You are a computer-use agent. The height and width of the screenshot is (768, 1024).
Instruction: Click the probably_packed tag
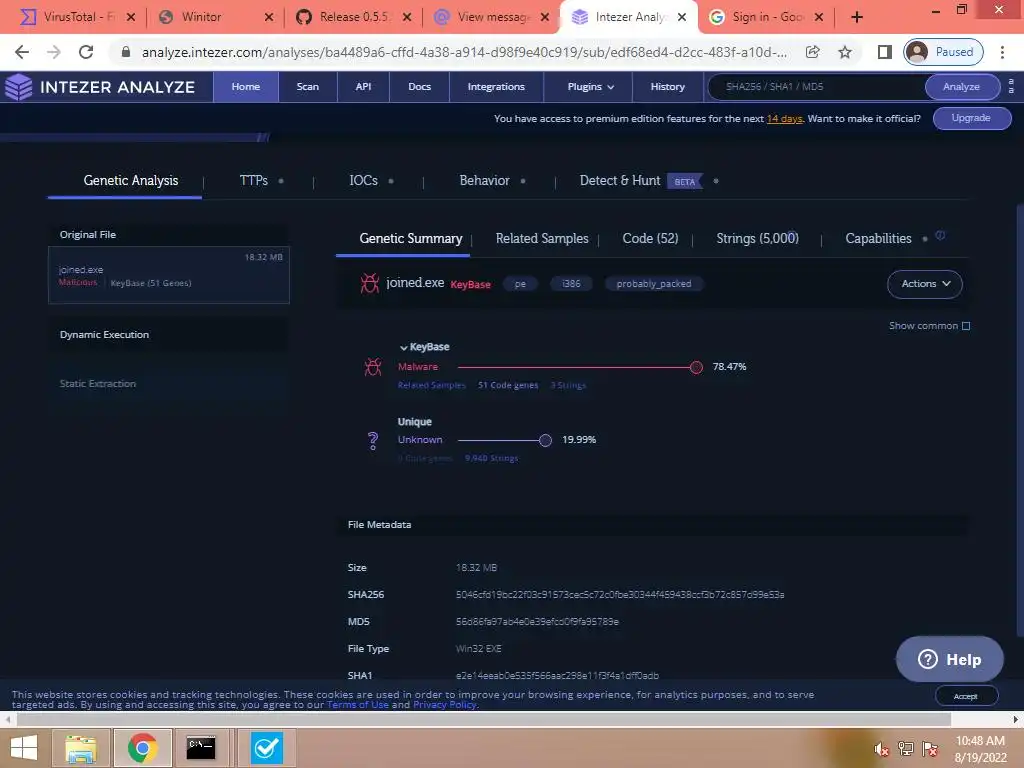pyautogui.click(x=654, y=284)
